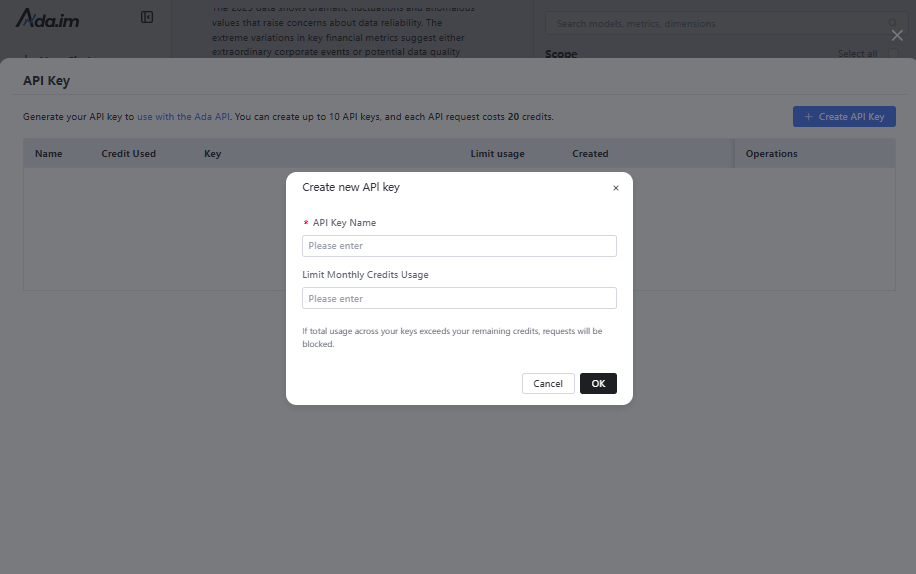Collapse the sidebar panel icon

click(x=147, y=17)
